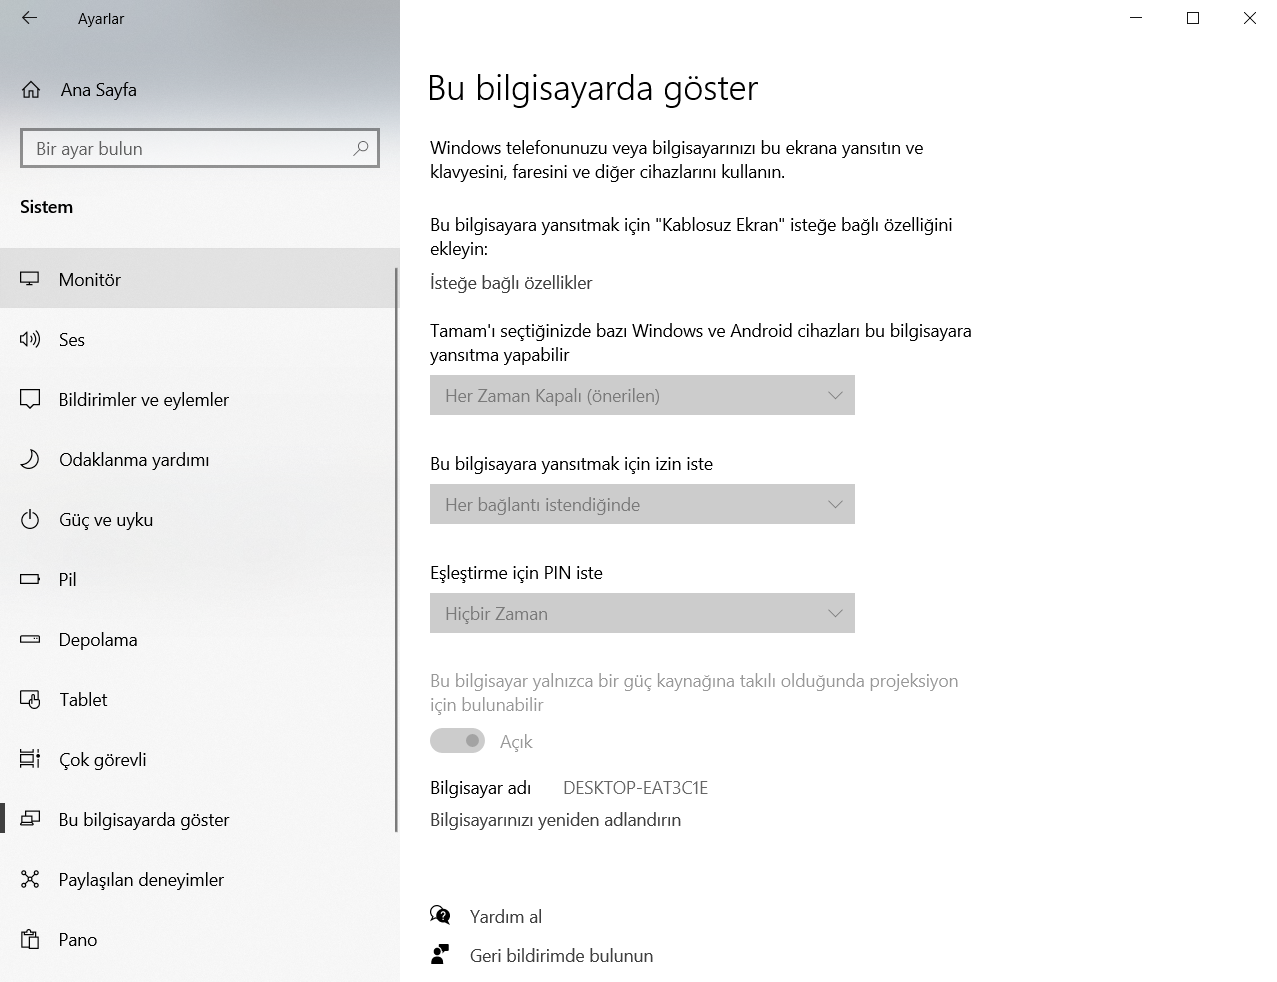
Task: Click the Bu bilgisayarda göster icon
Action: point(30,819)
